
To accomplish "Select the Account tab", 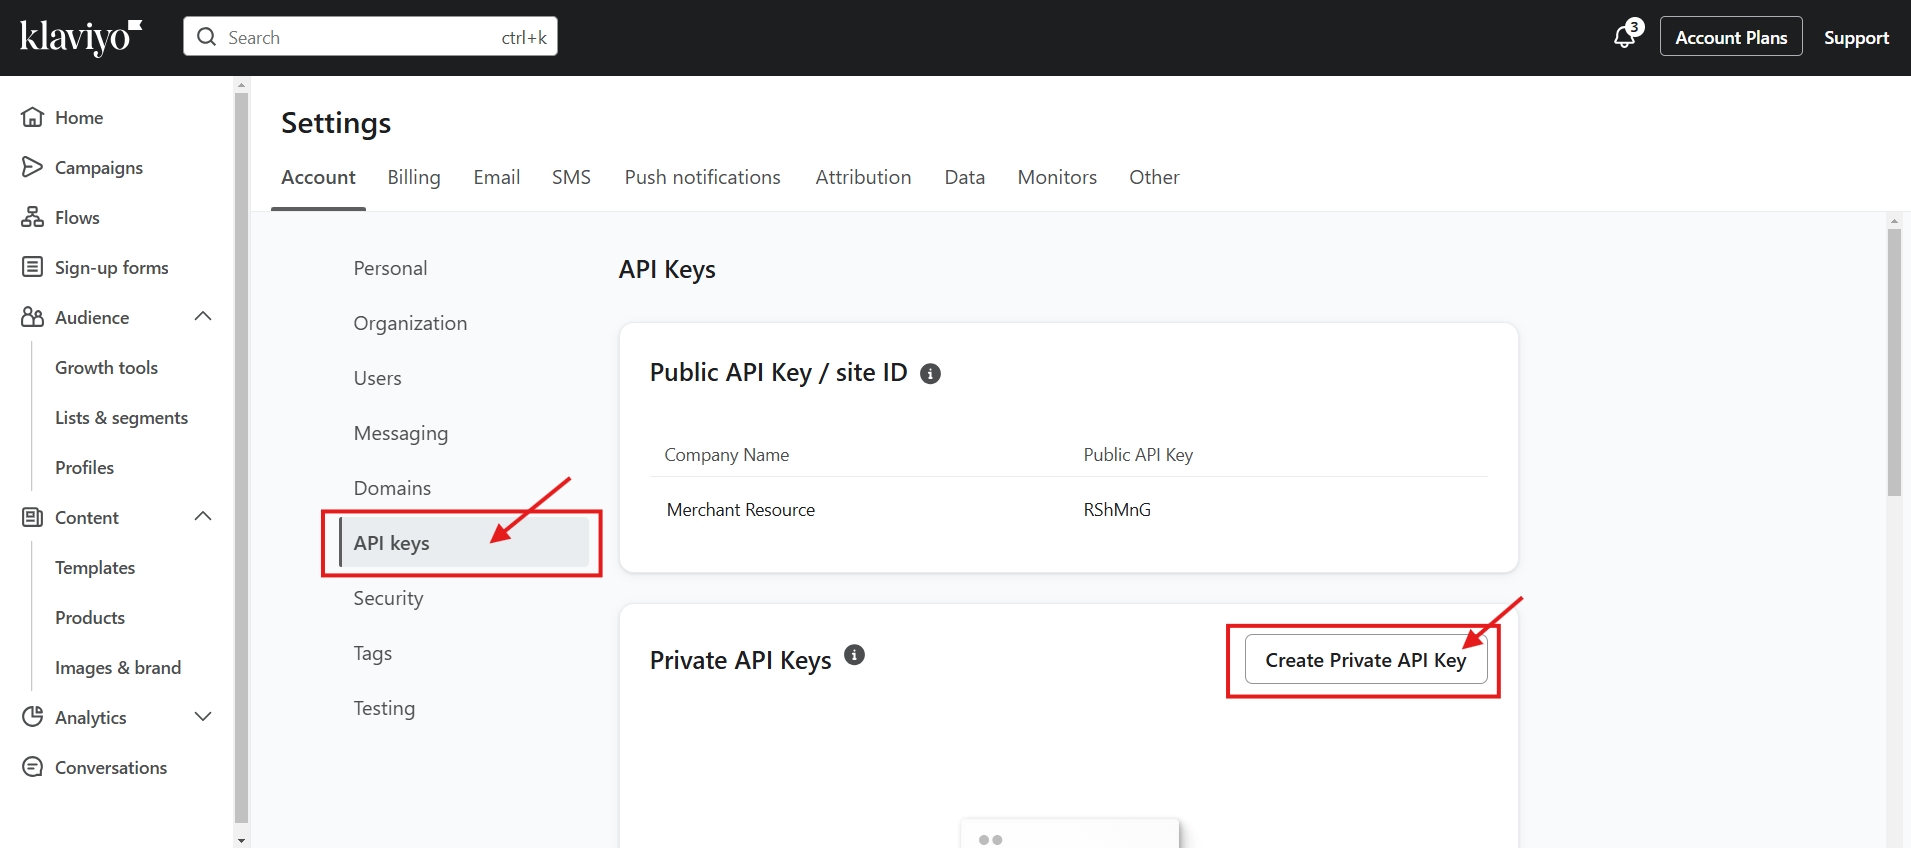I will [x=318, y=177].
